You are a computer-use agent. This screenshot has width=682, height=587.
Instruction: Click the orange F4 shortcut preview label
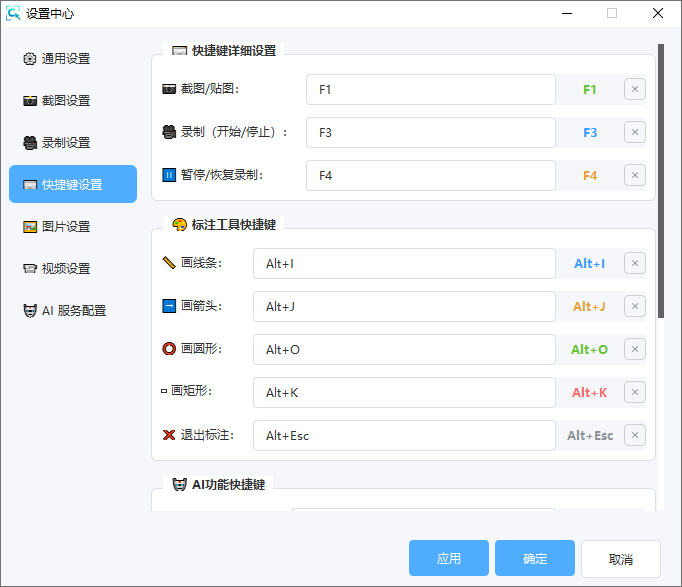click(x=590, y=175)
